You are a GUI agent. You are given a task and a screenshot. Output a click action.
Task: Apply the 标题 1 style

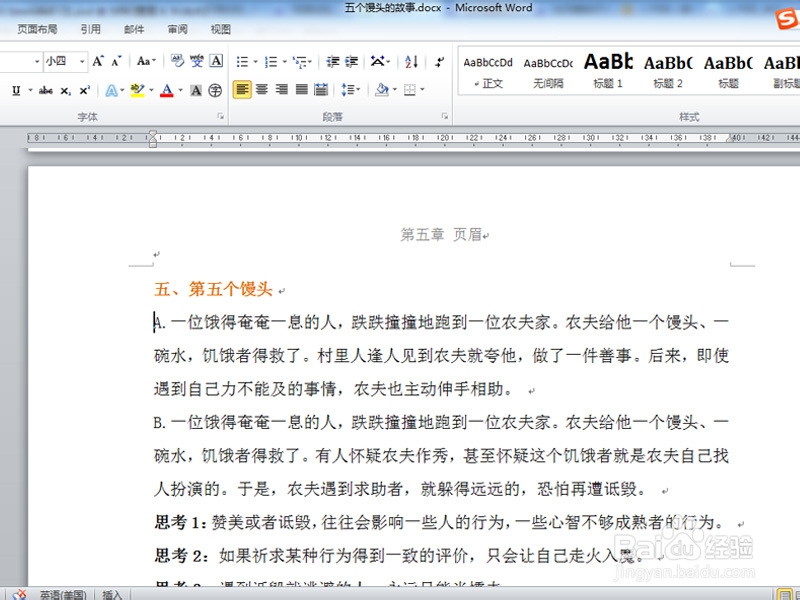(x=608, y=70)
